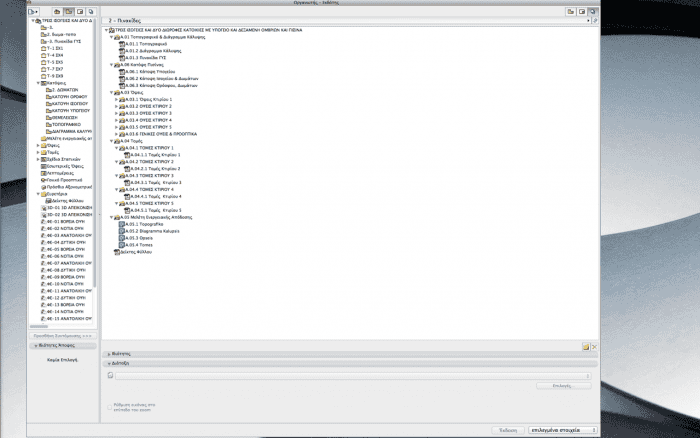This screenshot has height=438, width=700.
Task: Select A.06.2 layout row
Action: [158, 79]
